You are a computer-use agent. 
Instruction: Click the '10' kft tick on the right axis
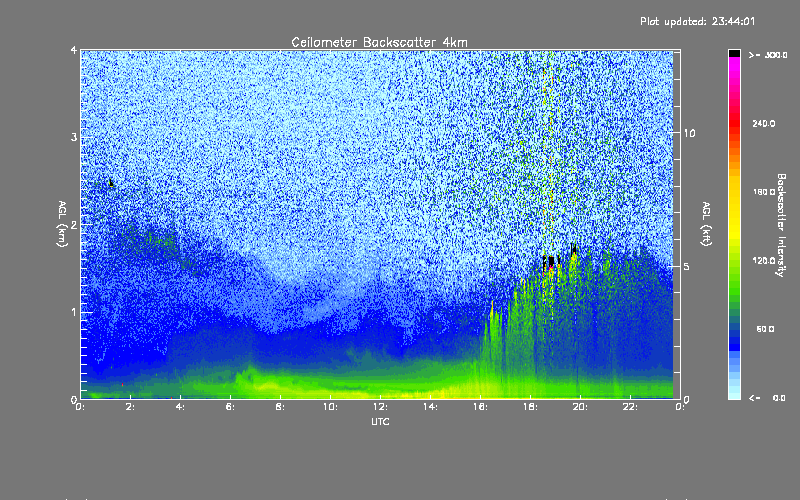(x=689, y=133)
